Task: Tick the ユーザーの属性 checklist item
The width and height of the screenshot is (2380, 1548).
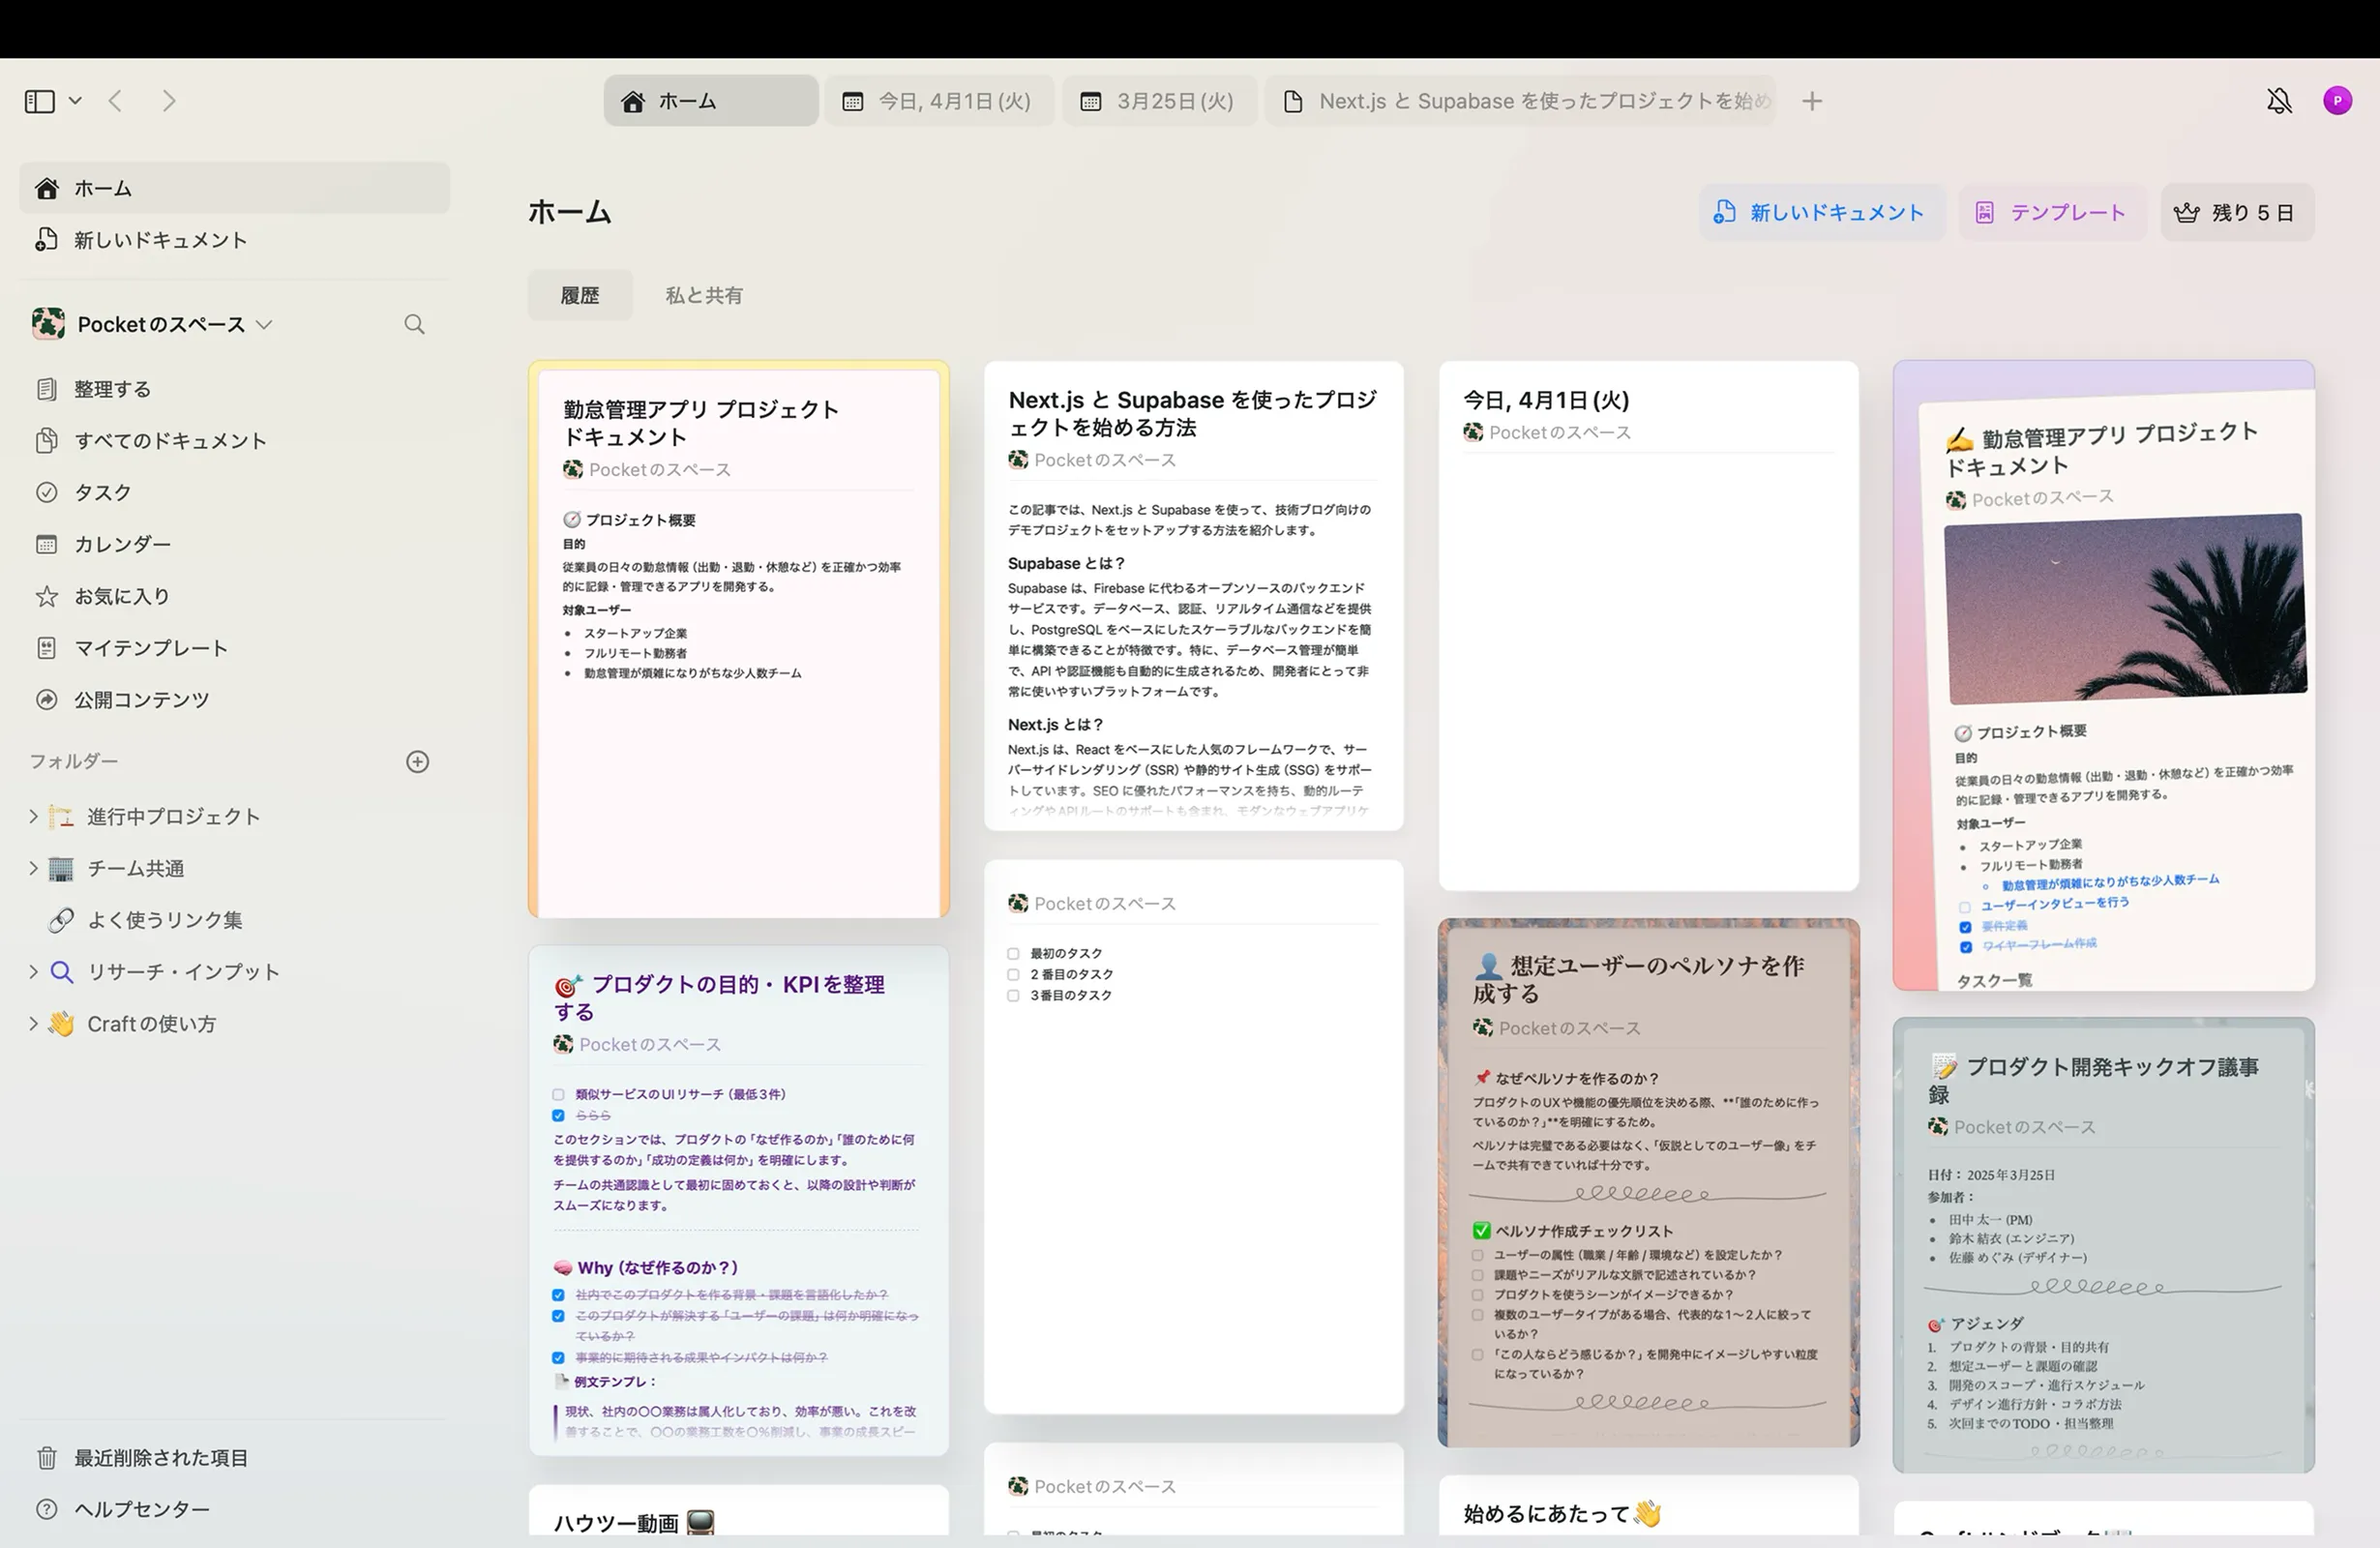Action: (x=1477, y=1255)
